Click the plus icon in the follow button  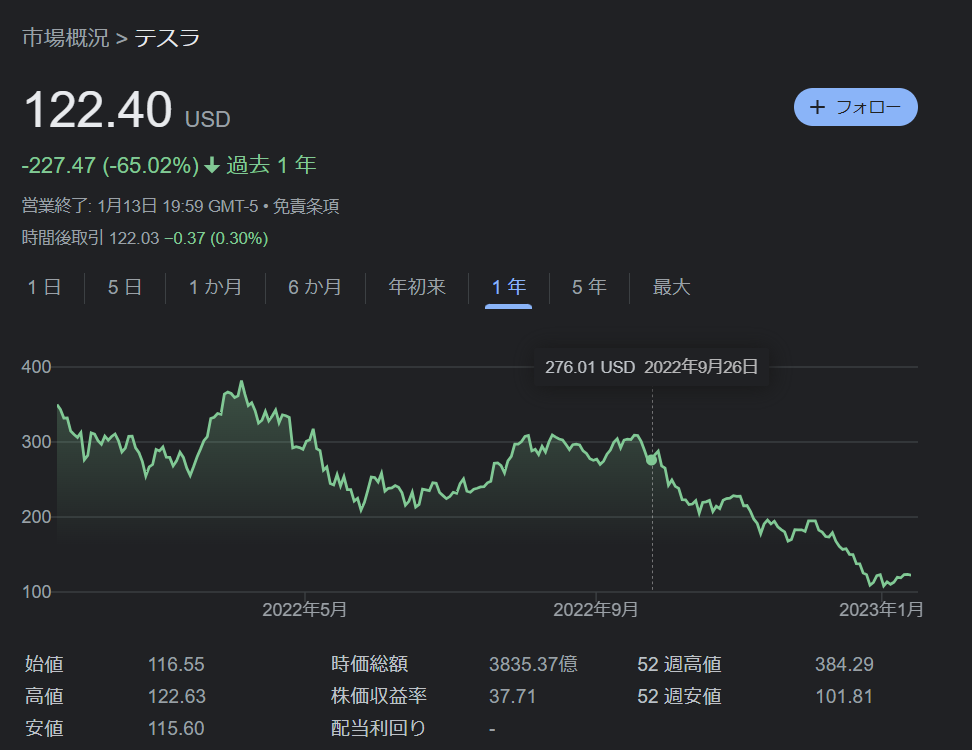pos(818,107)
